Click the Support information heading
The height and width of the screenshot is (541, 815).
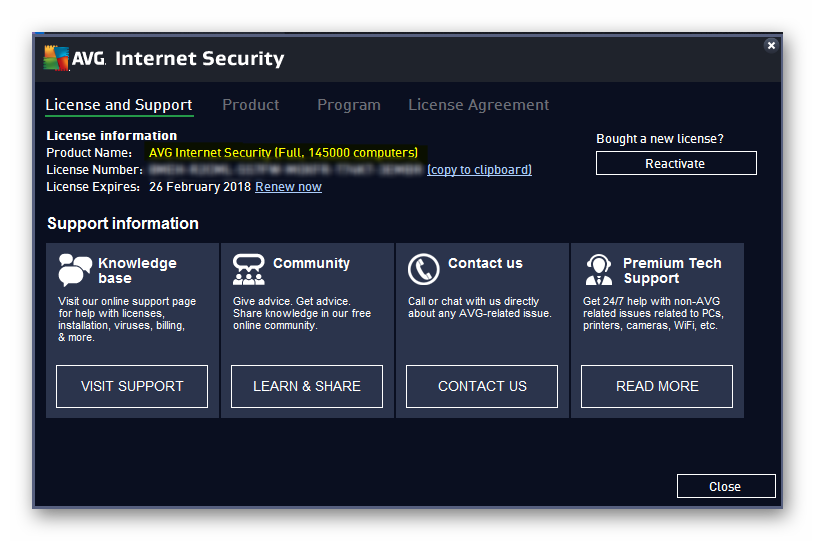123,223
